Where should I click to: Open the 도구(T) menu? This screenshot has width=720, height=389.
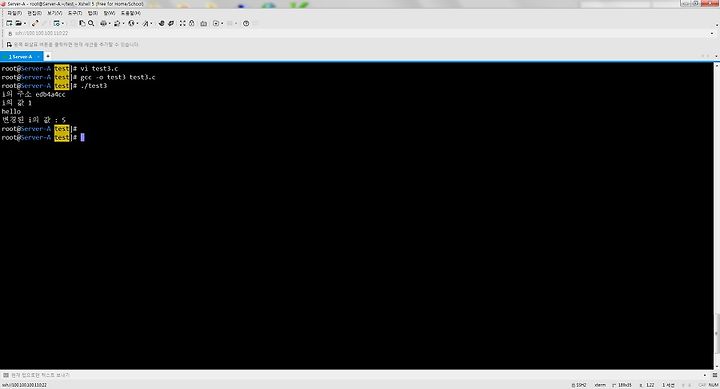click(x=75, y=13)
